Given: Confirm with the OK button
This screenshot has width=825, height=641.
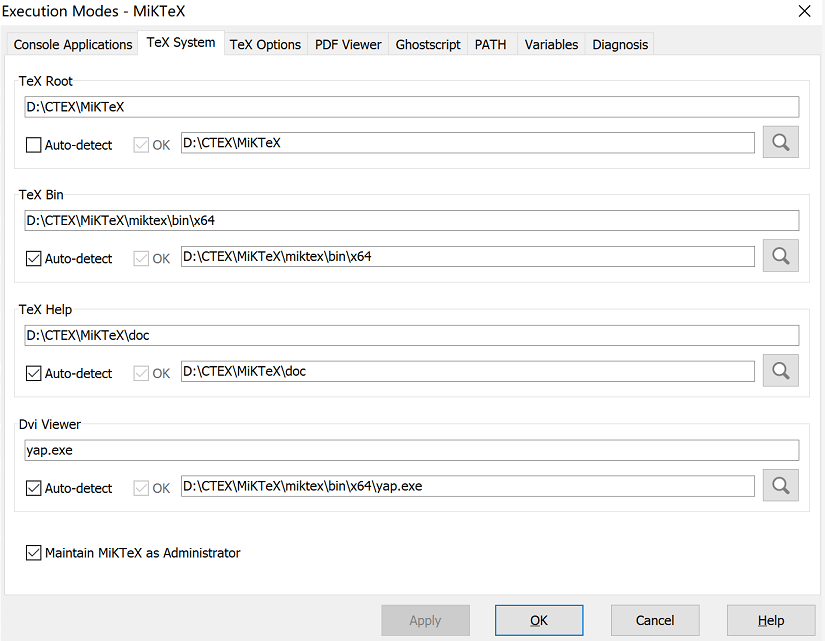Looking at the screenshot, I should (539, 620).
